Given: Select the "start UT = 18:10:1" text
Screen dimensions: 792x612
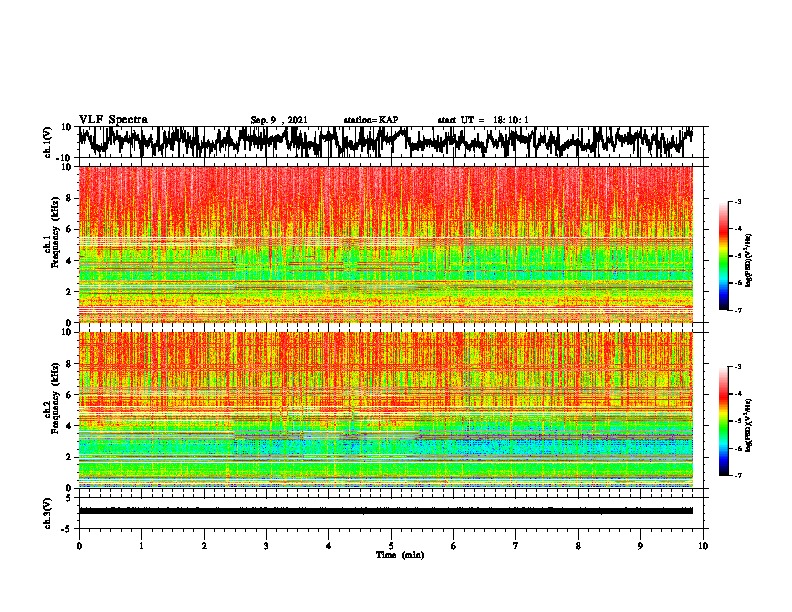Looking at the screenshot, I should [483, 120].
